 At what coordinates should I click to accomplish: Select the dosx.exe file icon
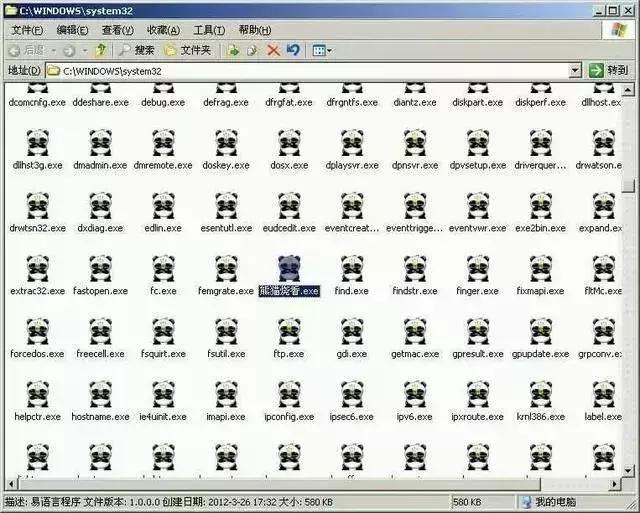tap(289, 142)
